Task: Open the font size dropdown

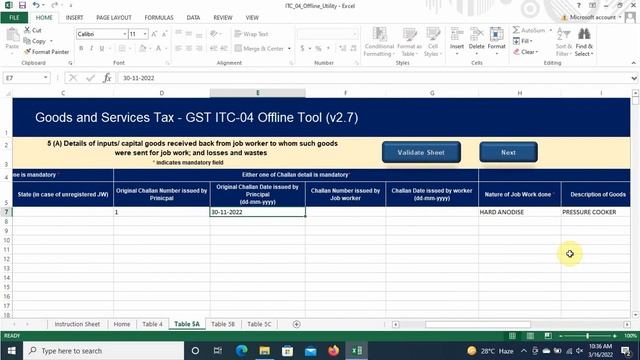Action: click(x=145, y=34)
